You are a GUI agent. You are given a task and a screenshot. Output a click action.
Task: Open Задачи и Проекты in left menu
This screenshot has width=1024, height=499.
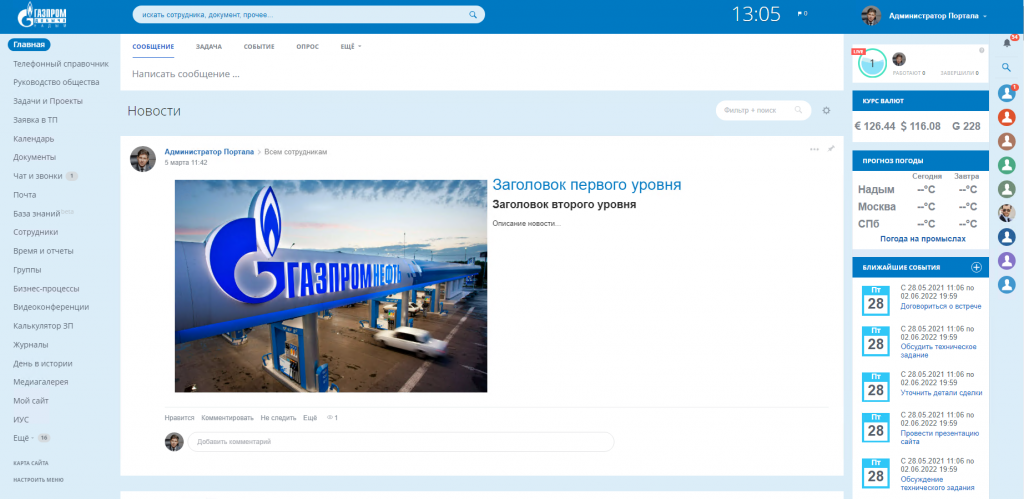[x=48, y=101]
